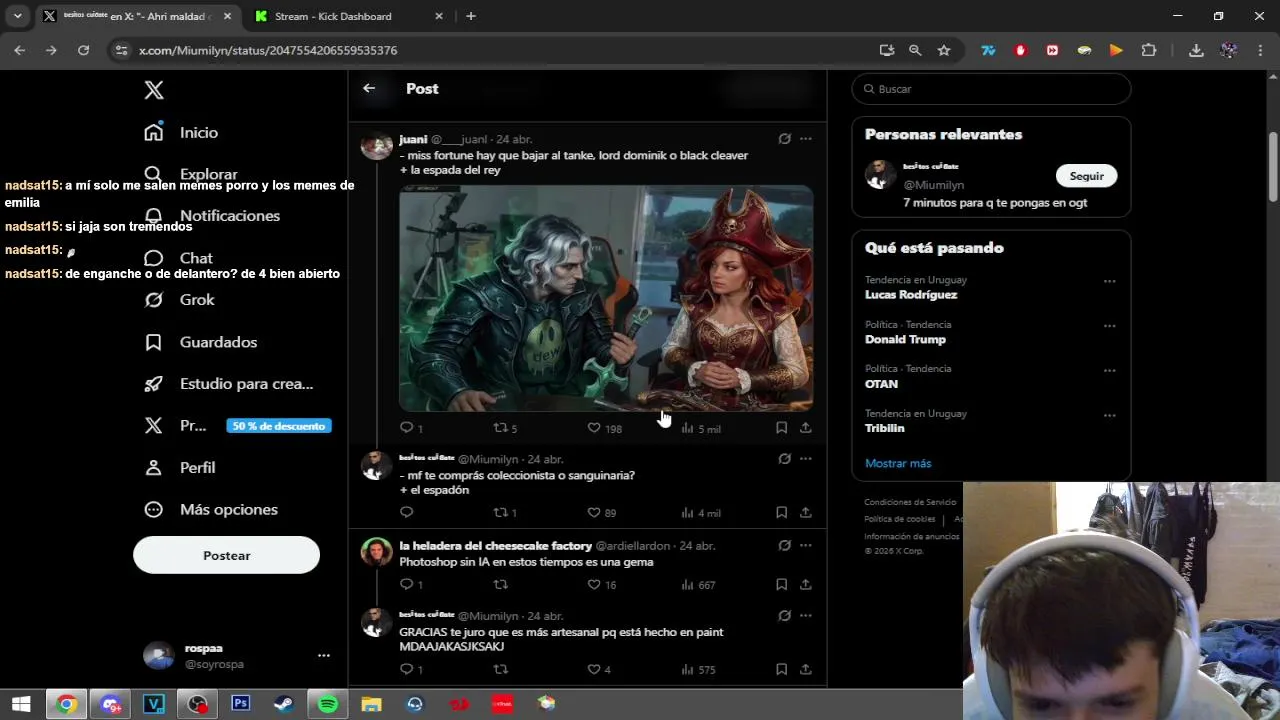Open a new browser tab
Screen dimensions: 1280x720
pos(471,16)
